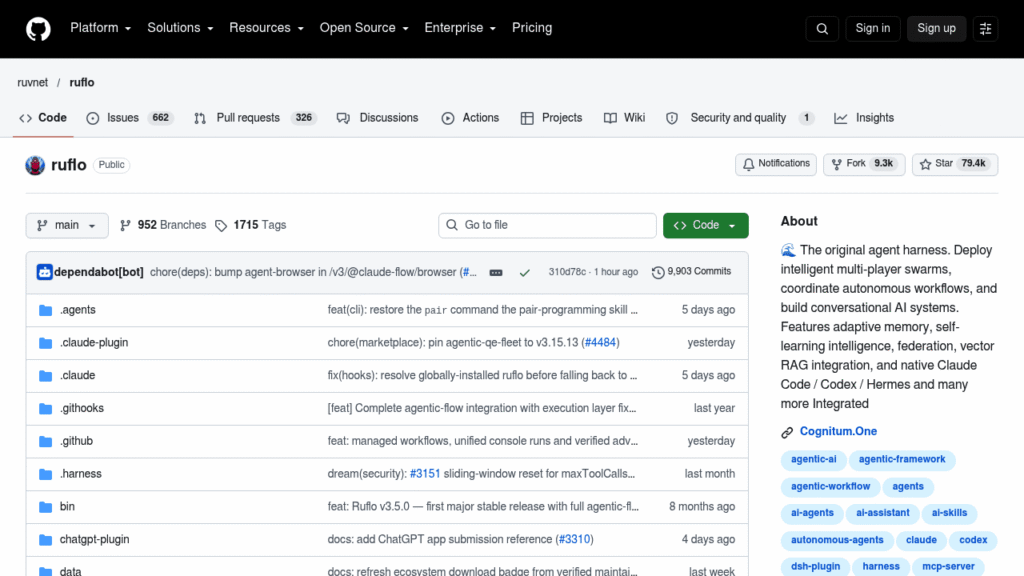Expand the Resources menu
Screen dimensions: 1024x576
(266, 28)
